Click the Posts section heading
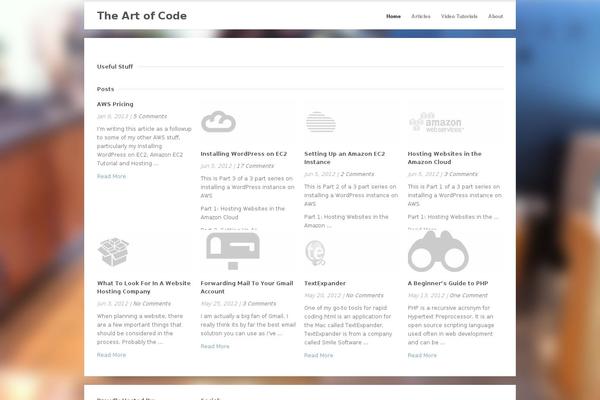The width and height of the screenshot is (600, 400). (x=105, y=89)
